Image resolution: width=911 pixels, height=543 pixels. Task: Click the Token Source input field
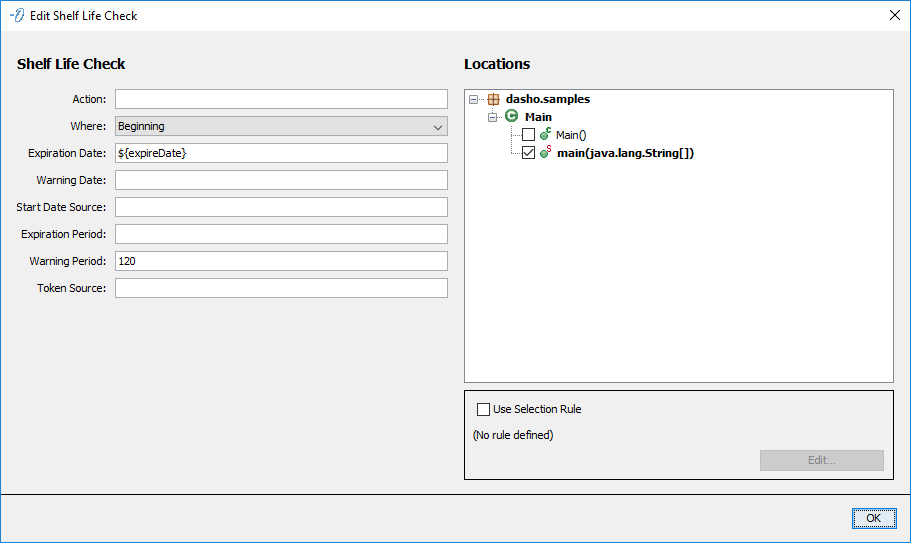(x=281, y=288)
